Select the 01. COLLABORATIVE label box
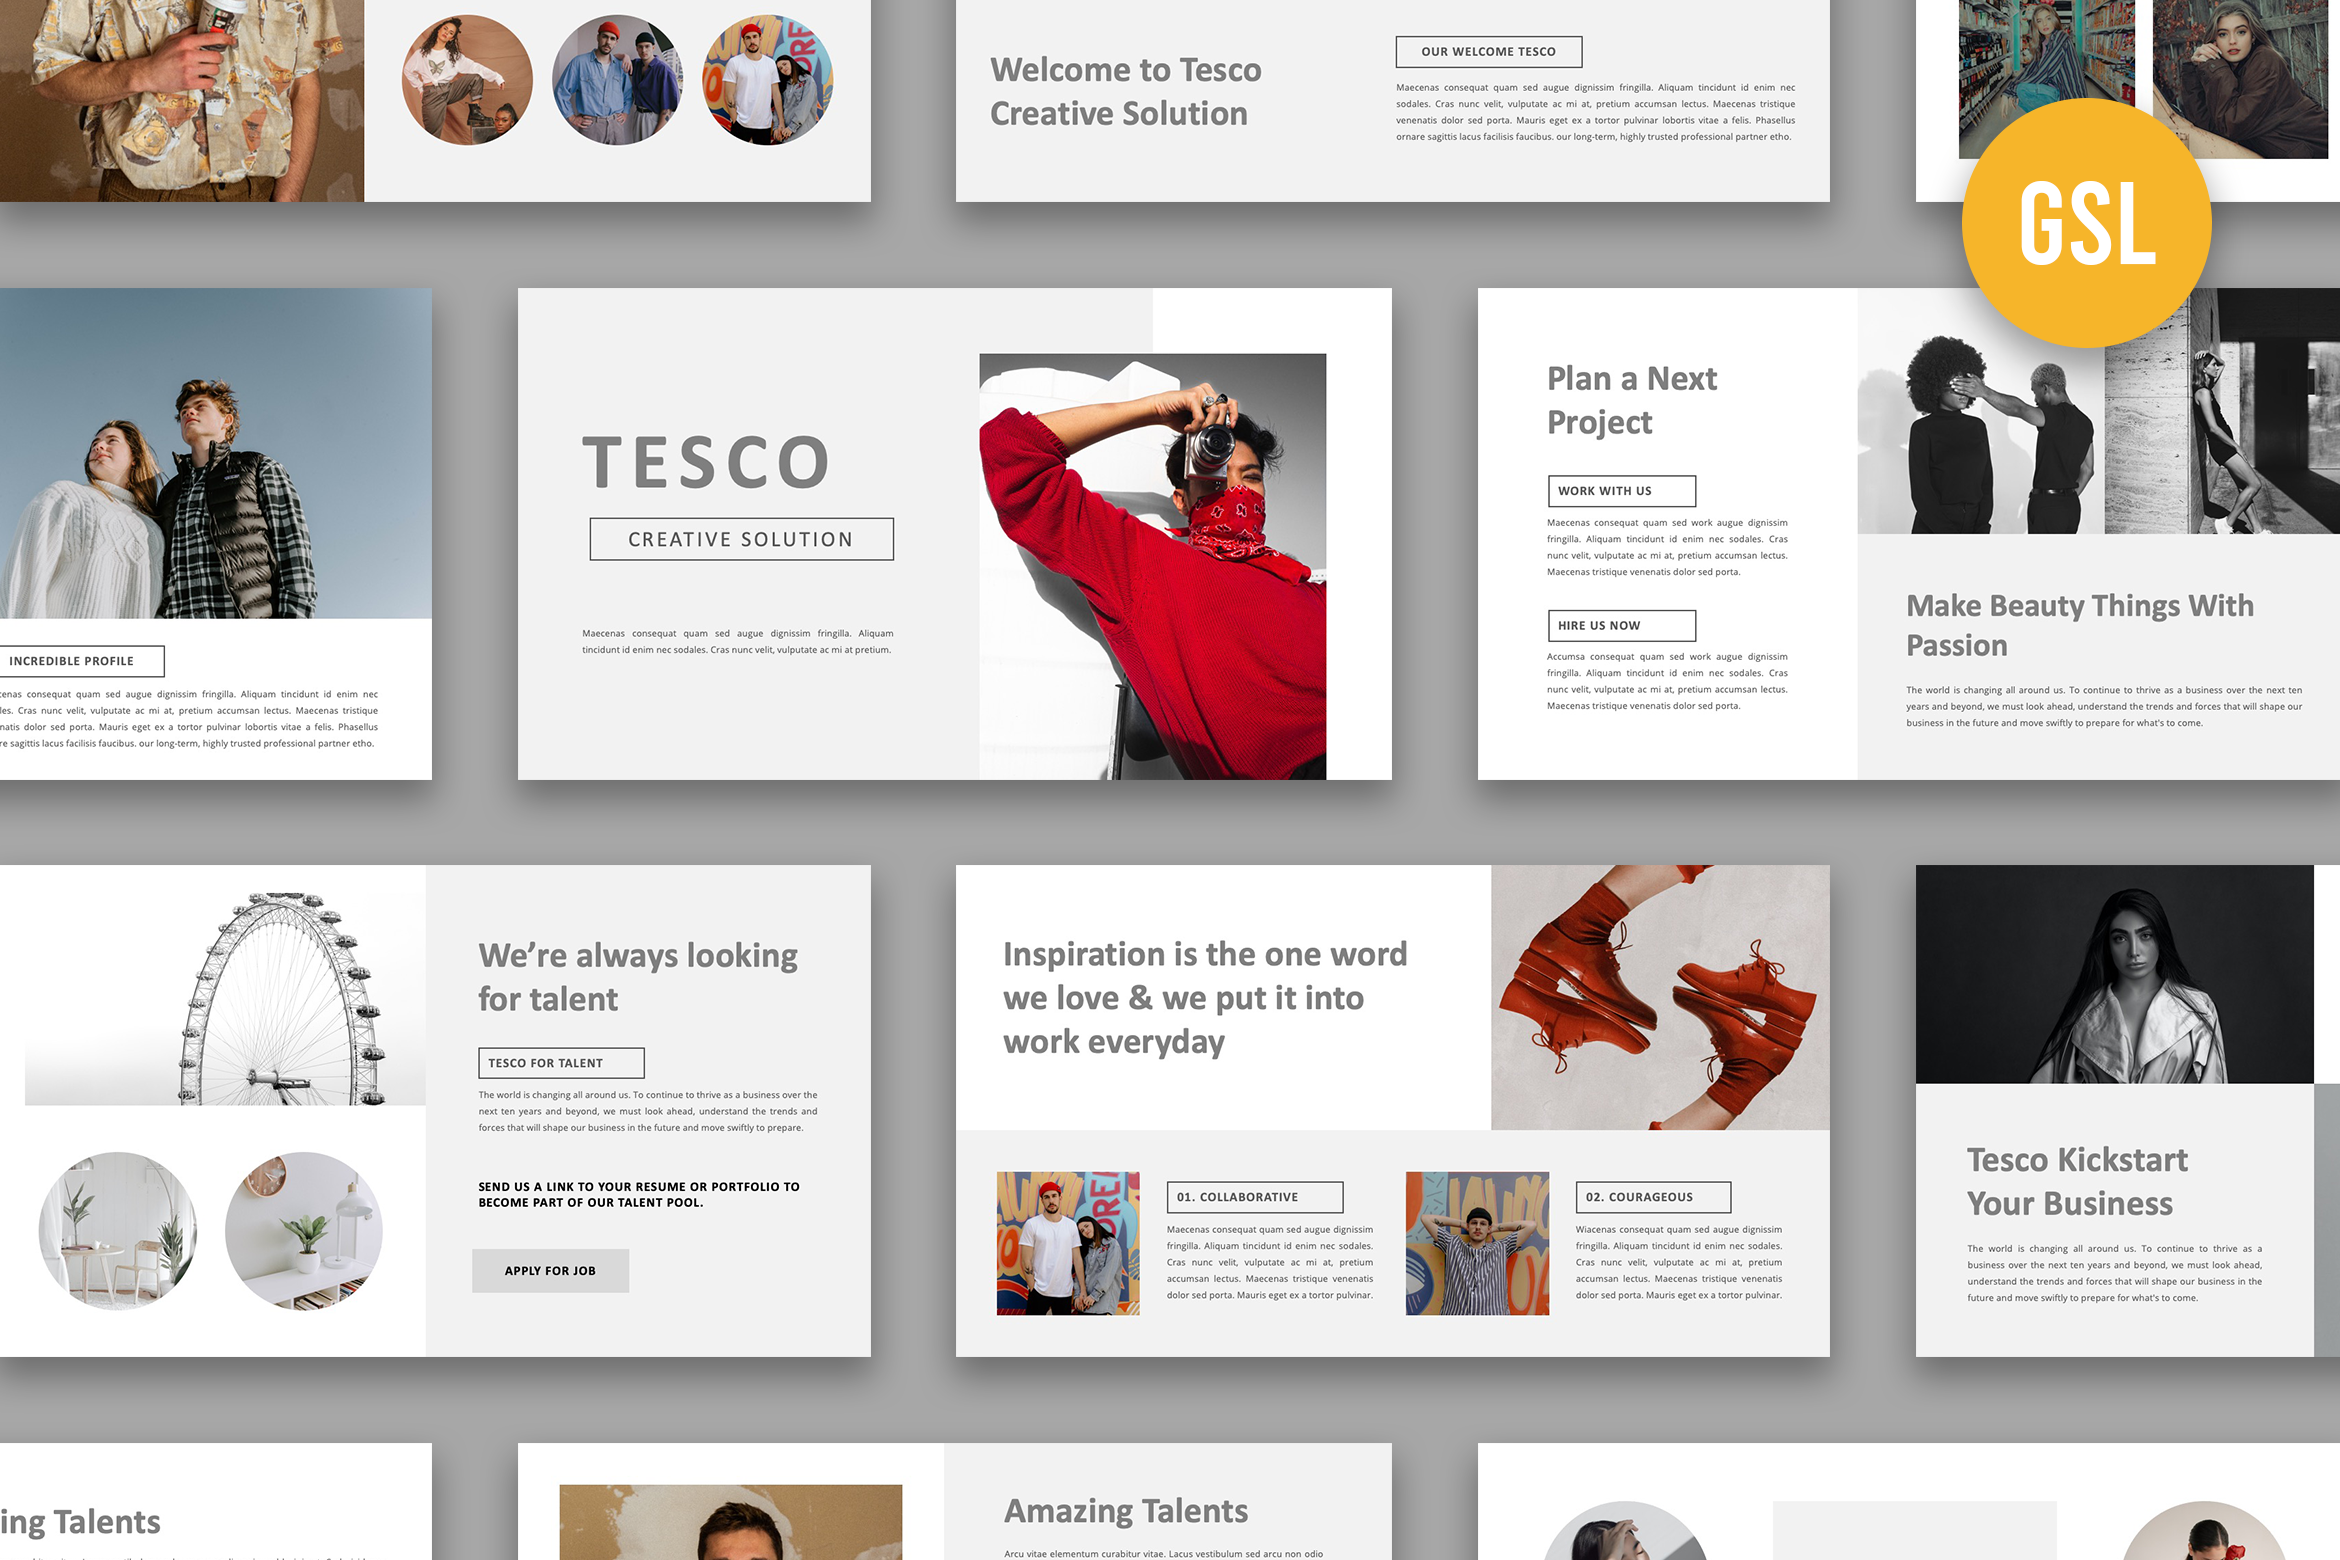 click(x=1254, y=1197)
